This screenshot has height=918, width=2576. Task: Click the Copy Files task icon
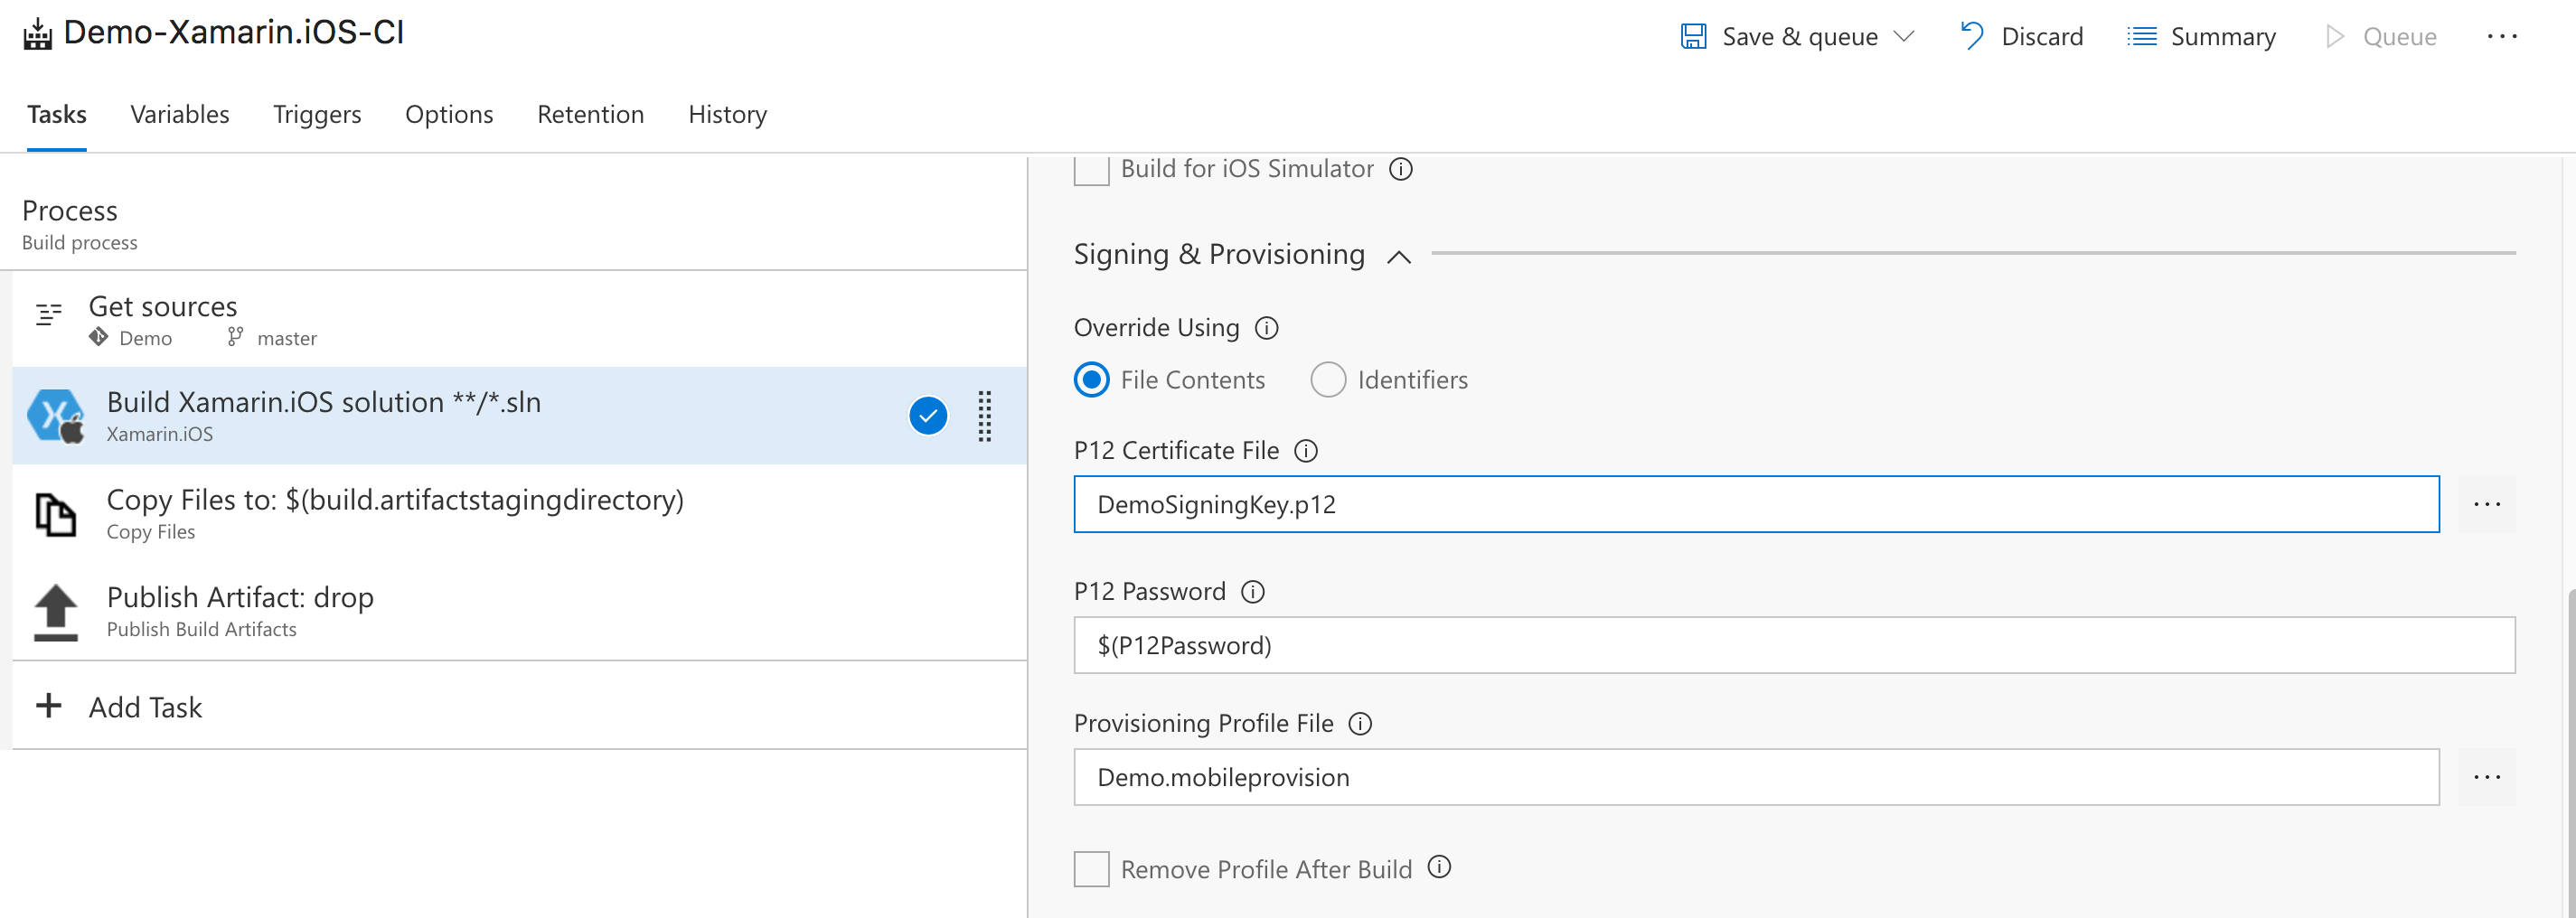(x=56, y=512)
